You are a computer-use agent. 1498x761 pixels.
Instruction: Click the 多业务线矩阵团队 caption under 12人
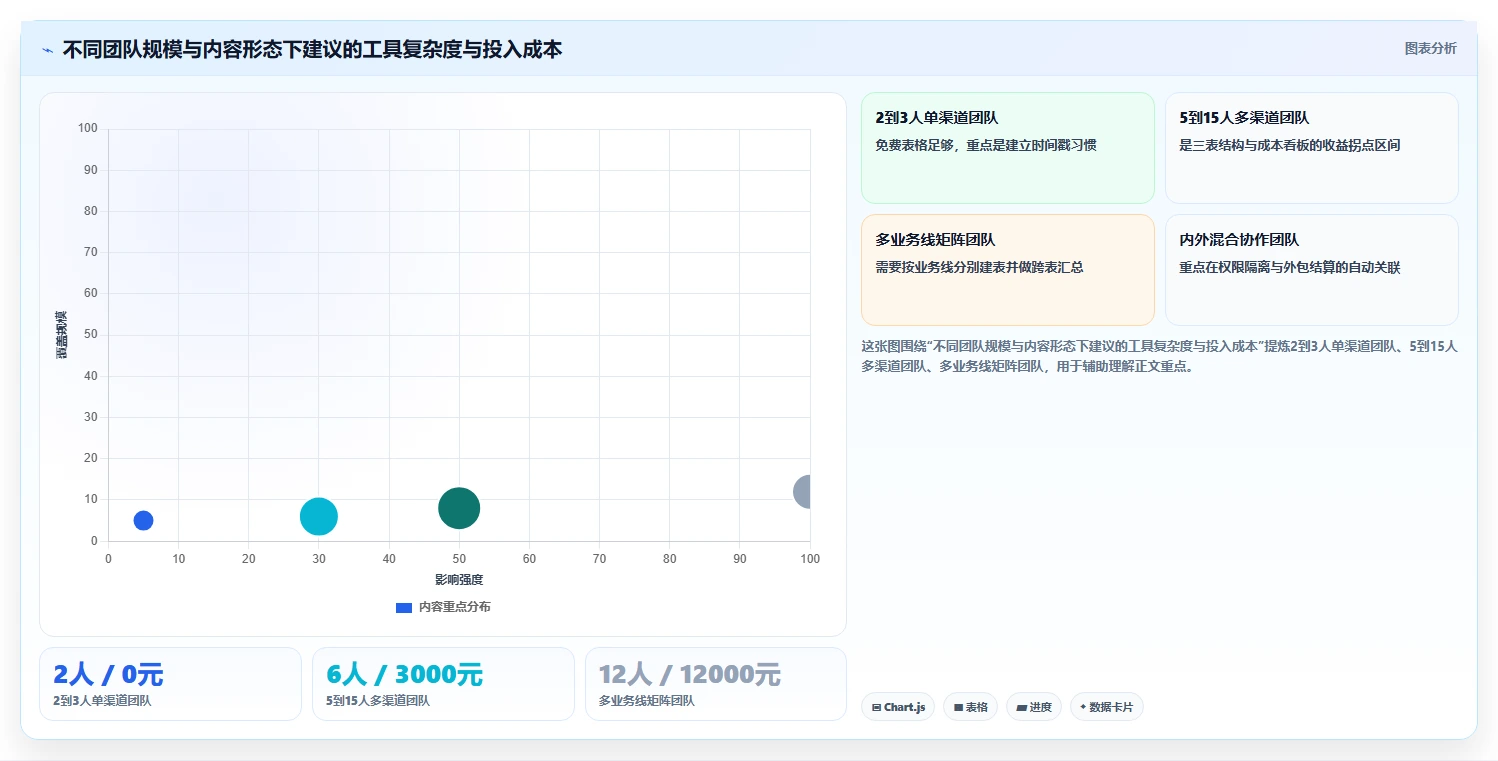[647, 701]
